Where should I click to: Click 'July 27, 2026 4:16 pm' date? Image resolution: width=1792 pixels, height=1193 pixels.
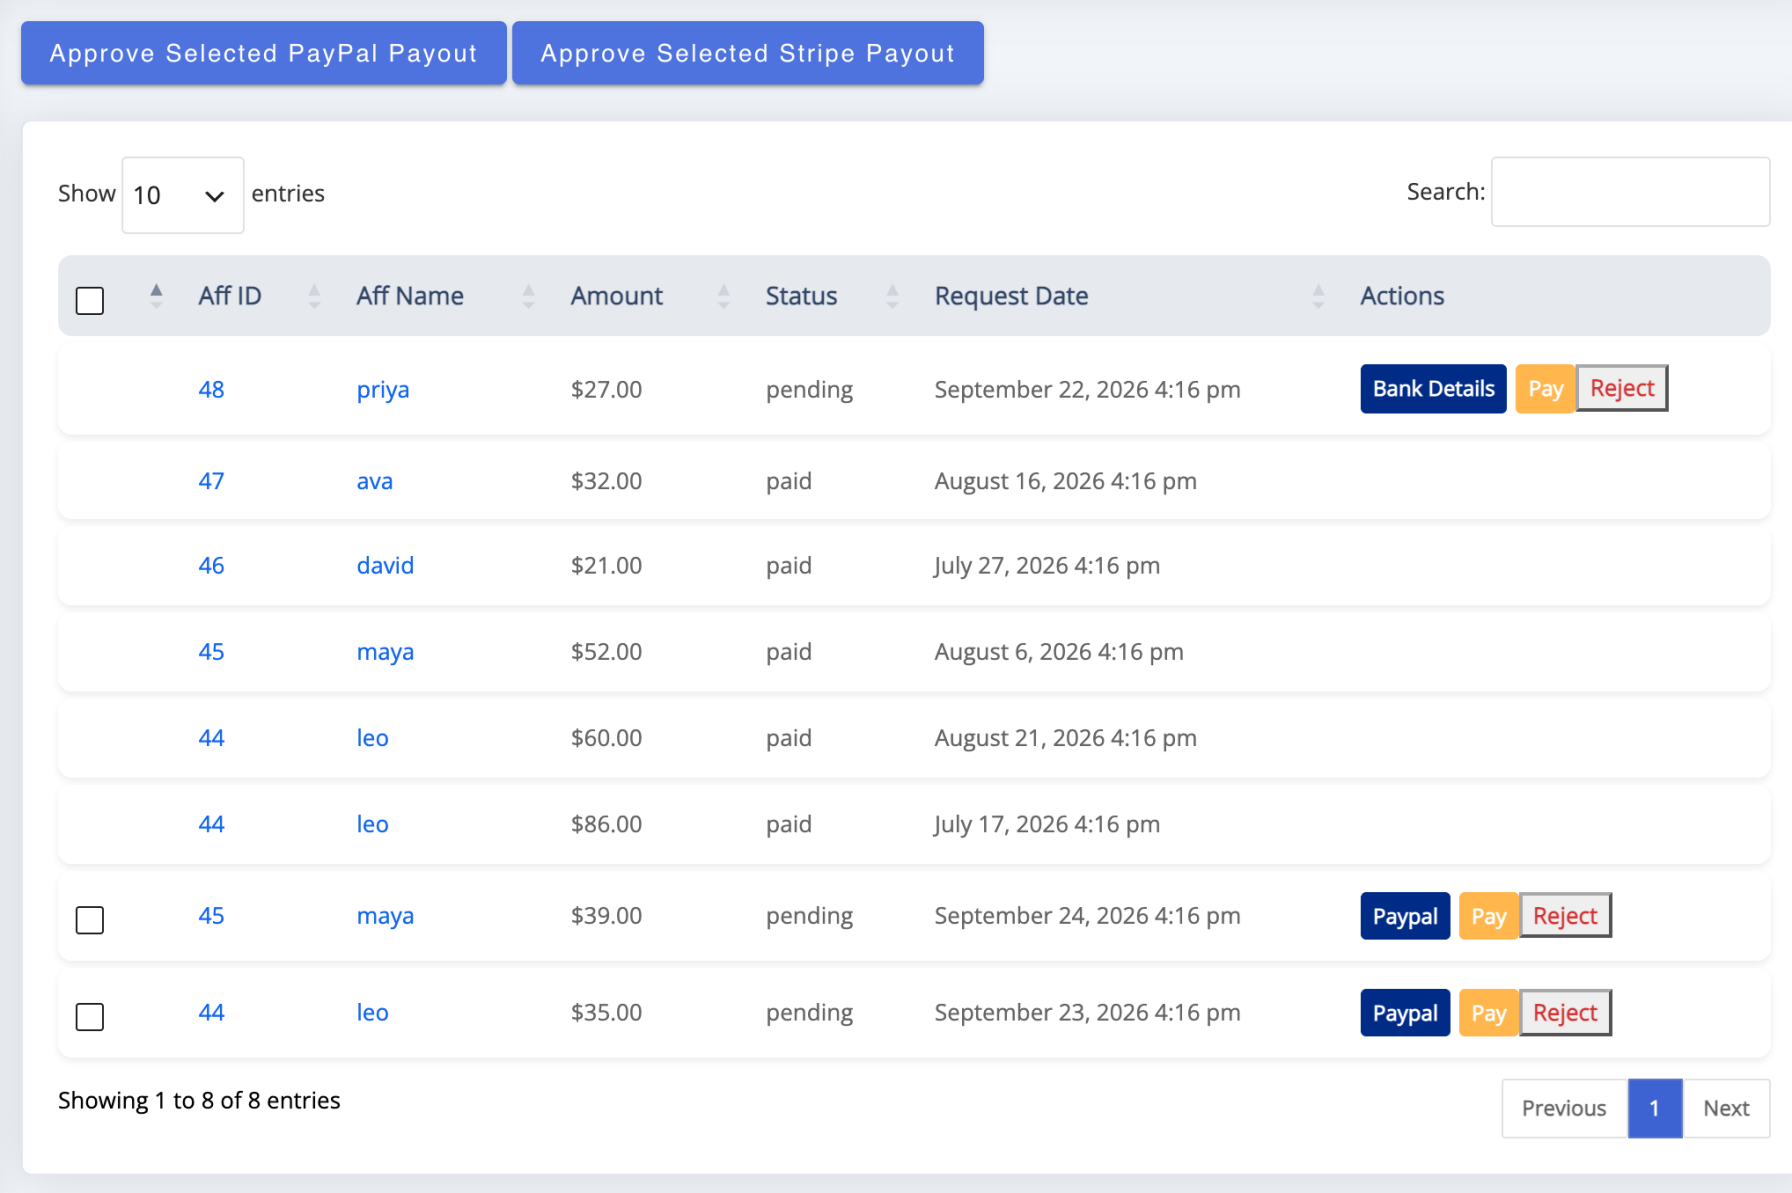1047,565
